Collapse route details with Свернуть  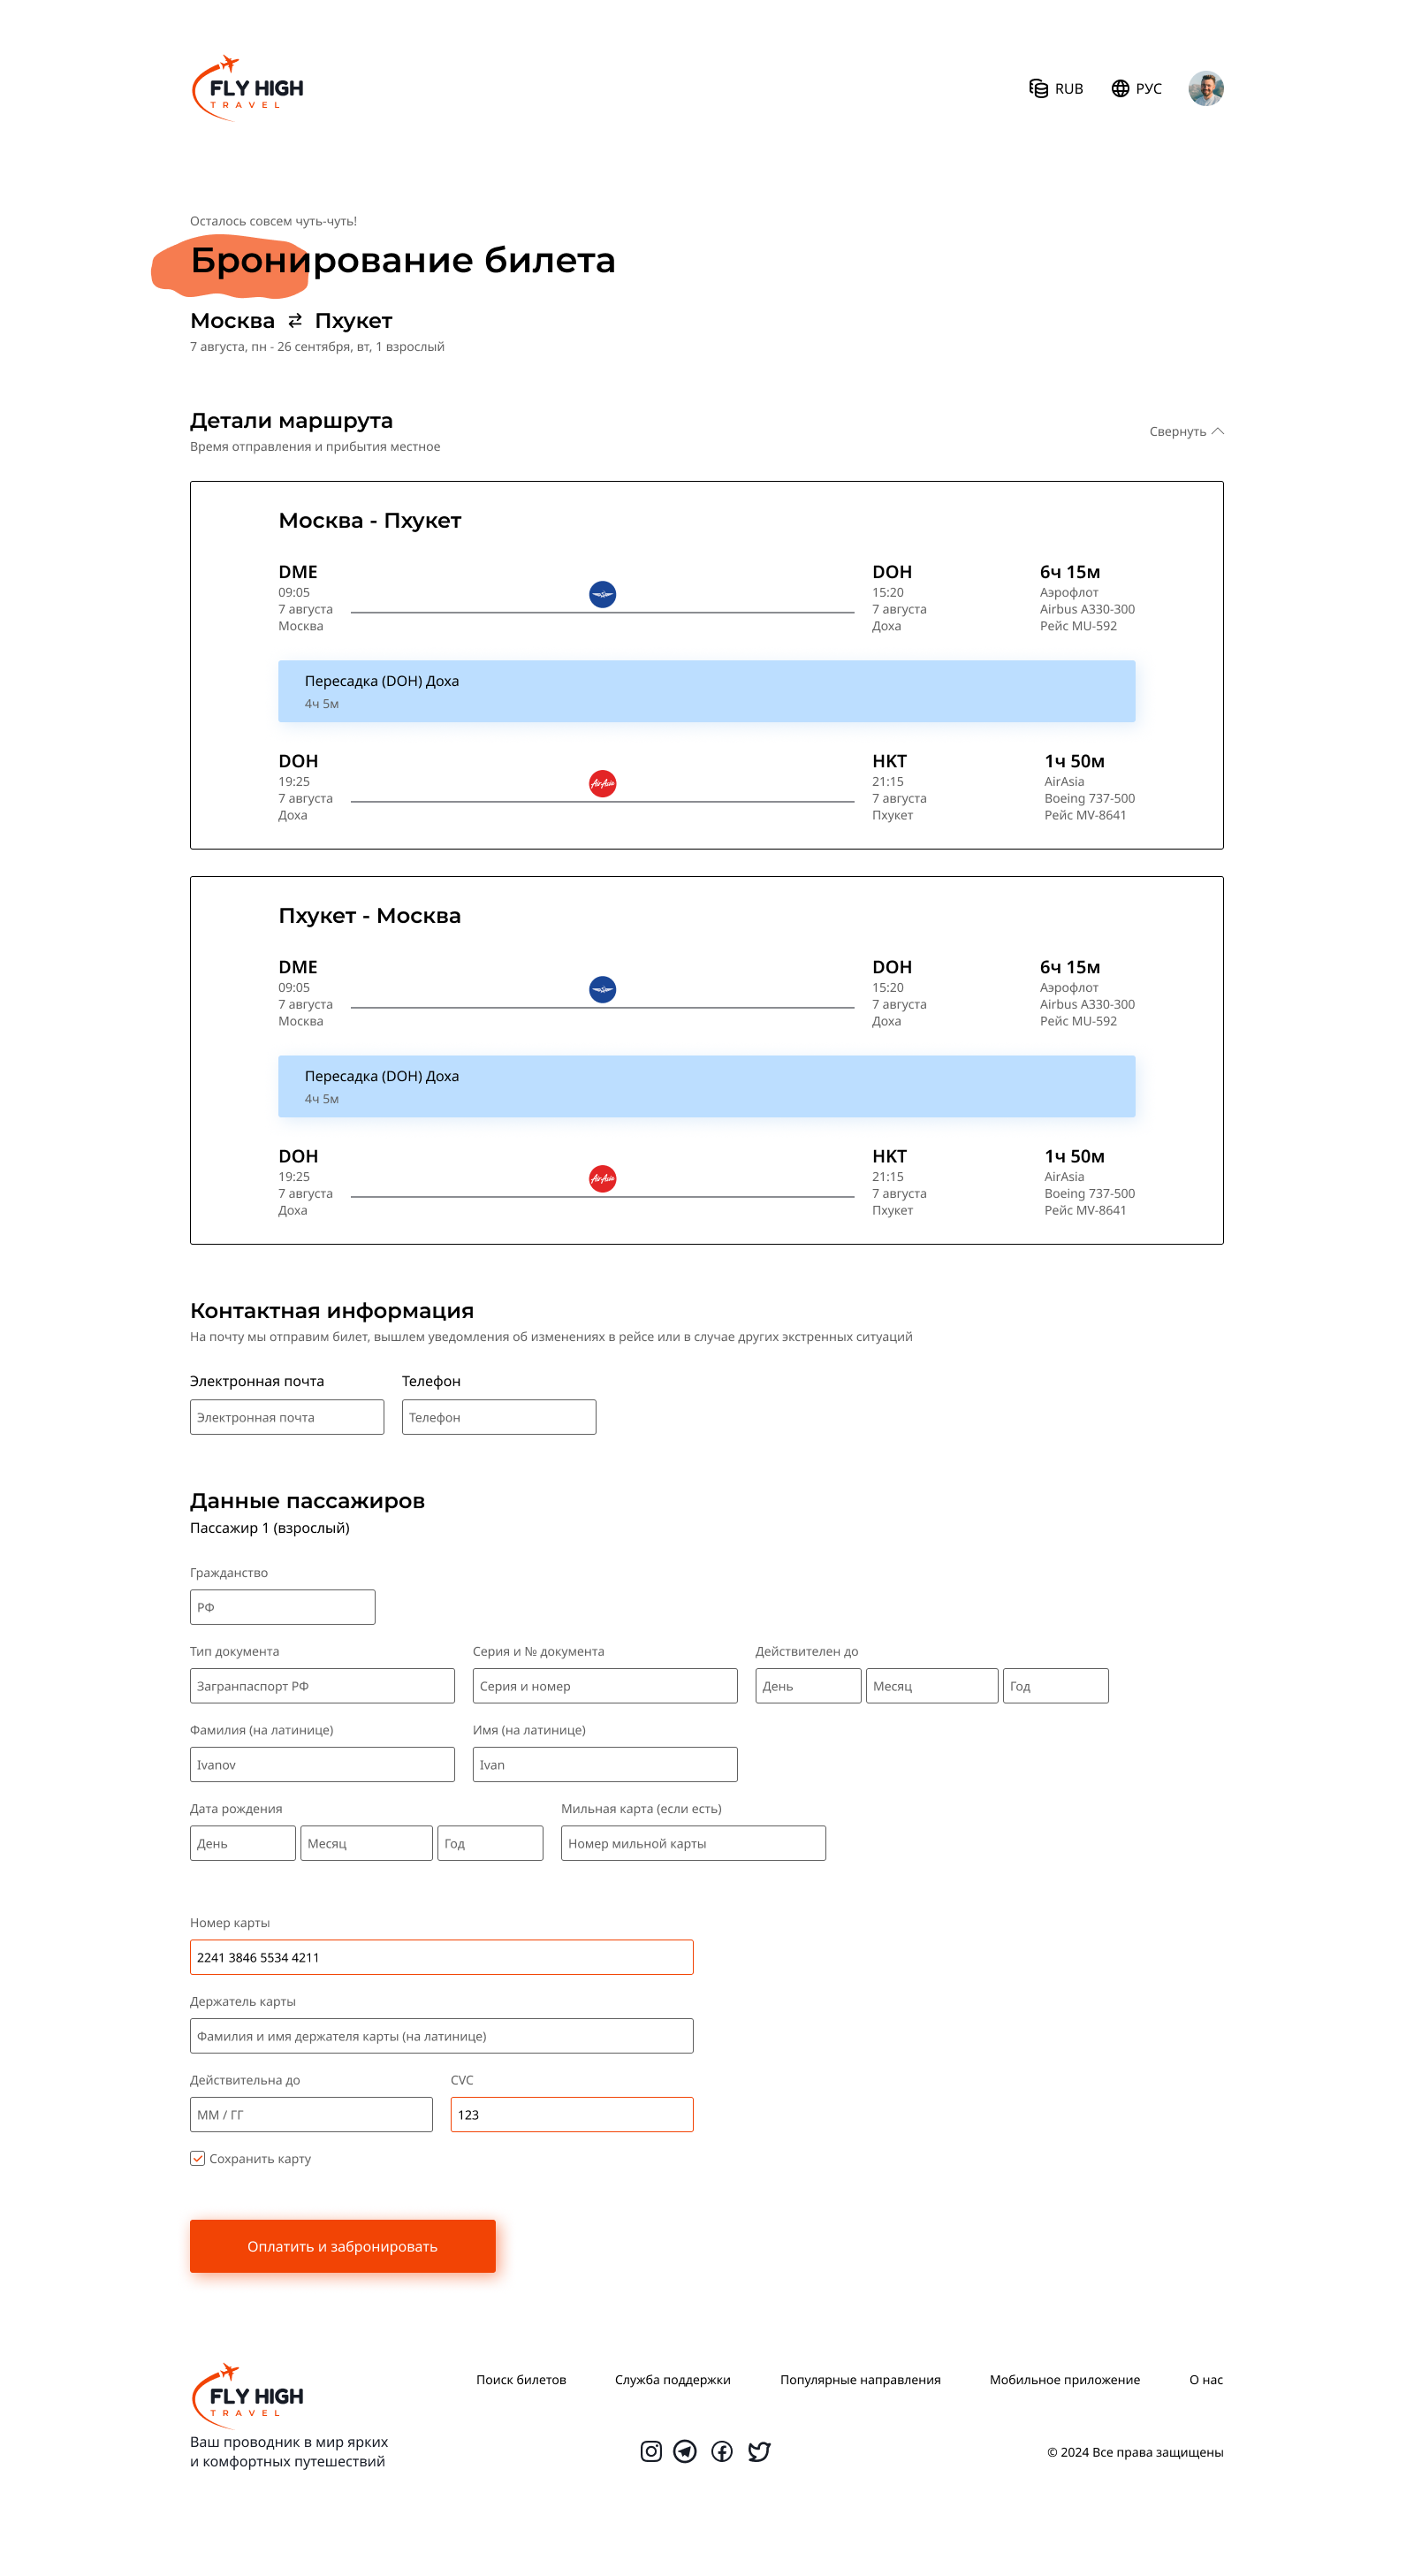[1186, 432]
